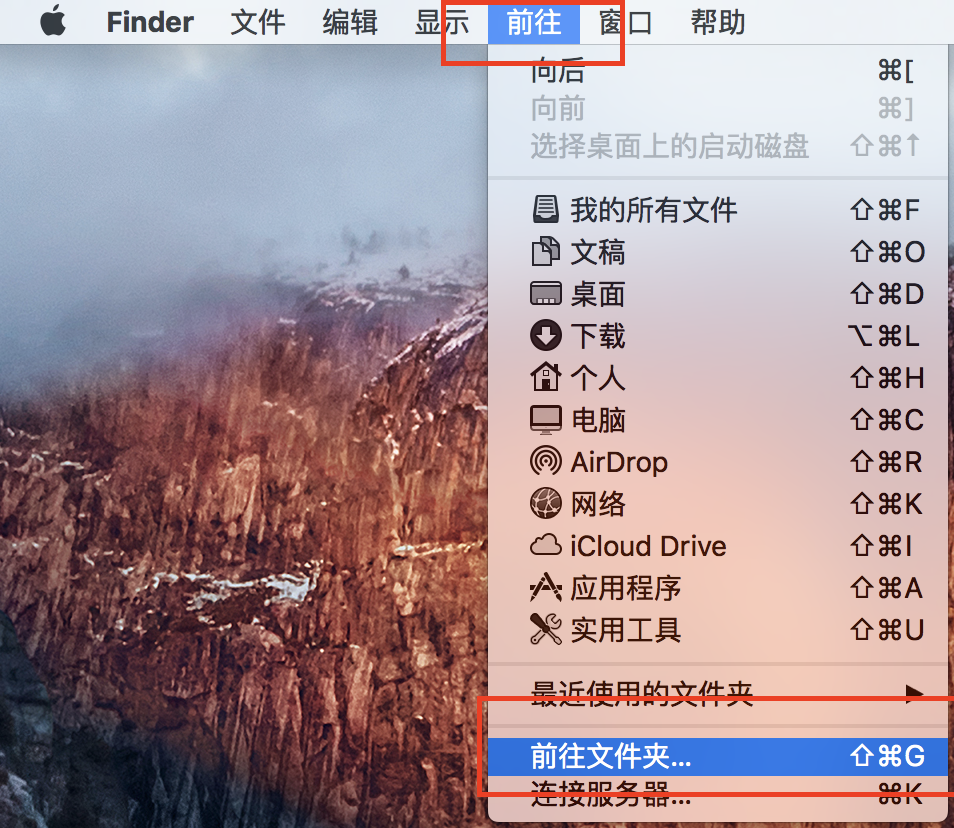Viewport: 954px width, 828px height.
Task: Expand submenu arrow for 最近使用的文件夹
Action: click(913, 694)
